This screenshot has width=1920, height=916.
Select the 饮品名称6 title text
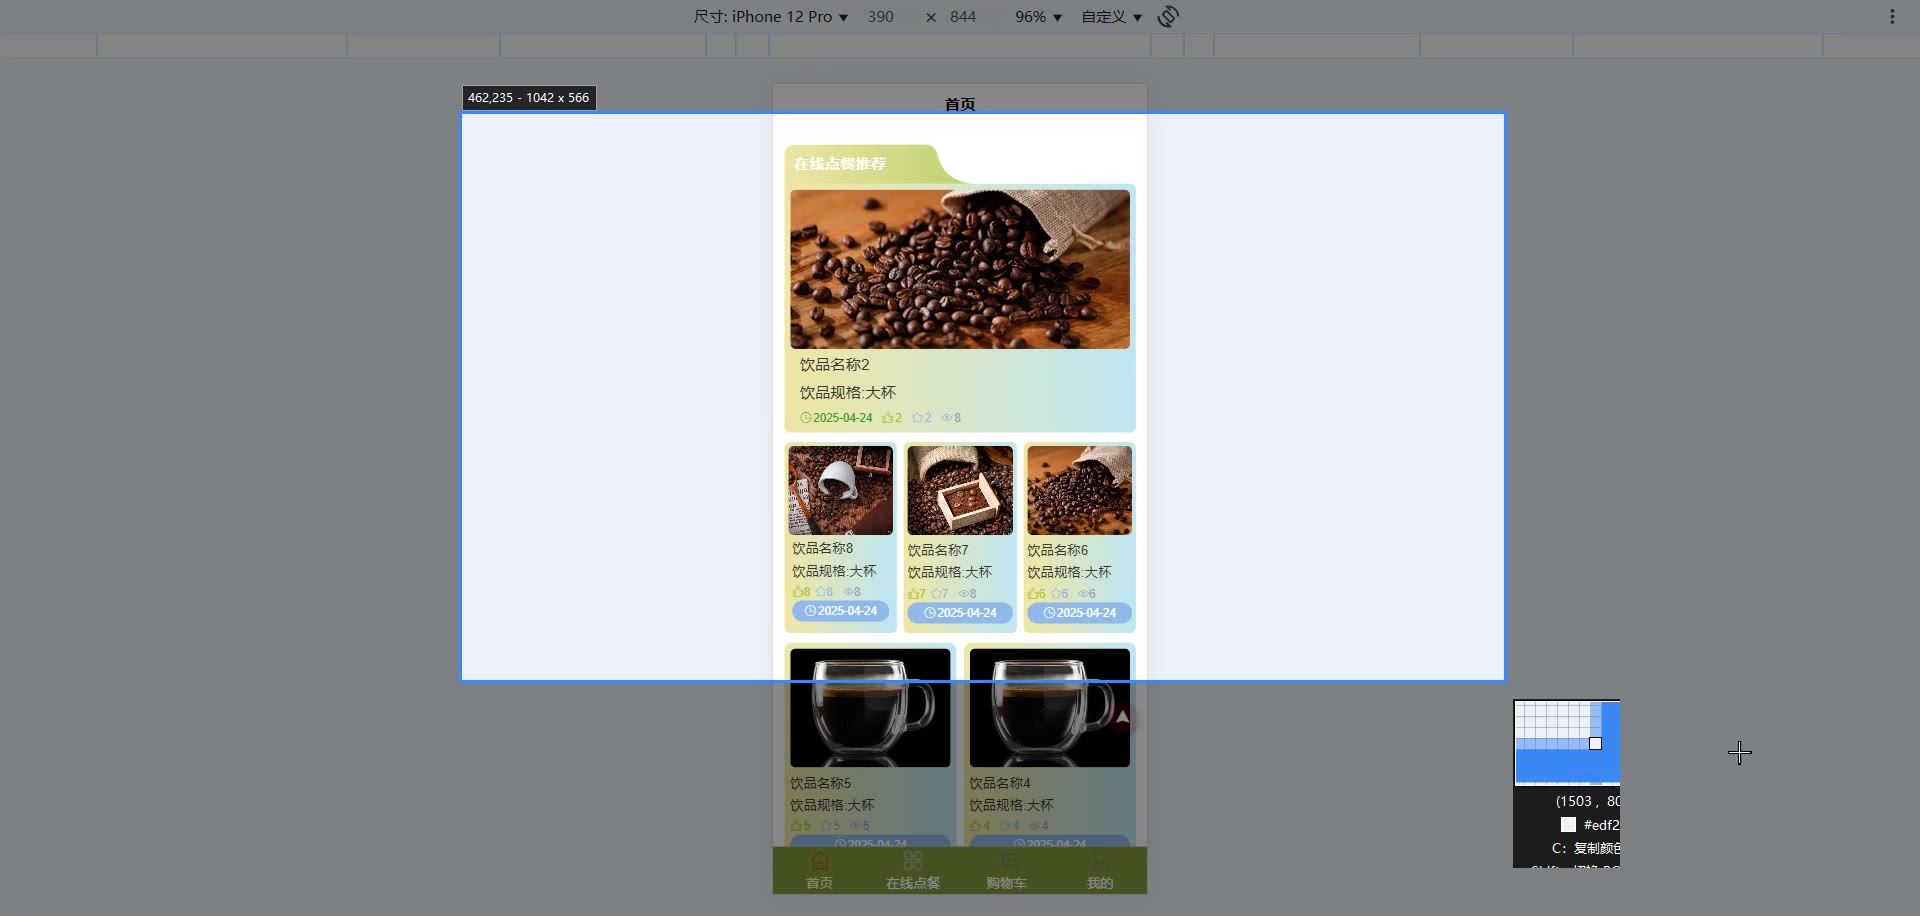[x=1058, y=551]
